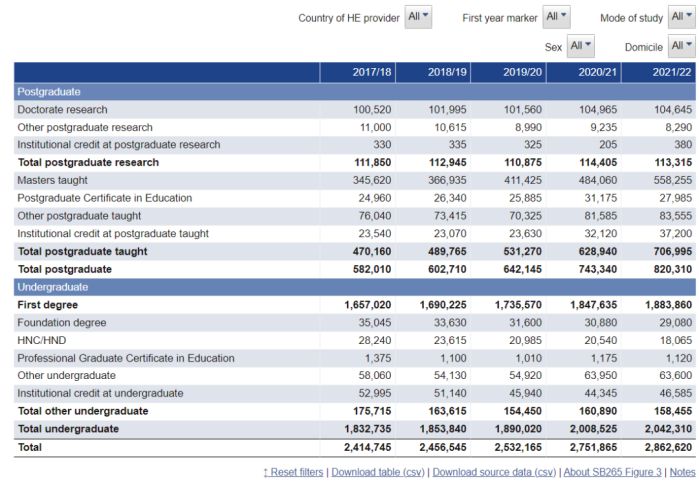Click the Reset filters link
The image size is (699, 482).
[x=293, y=472]
